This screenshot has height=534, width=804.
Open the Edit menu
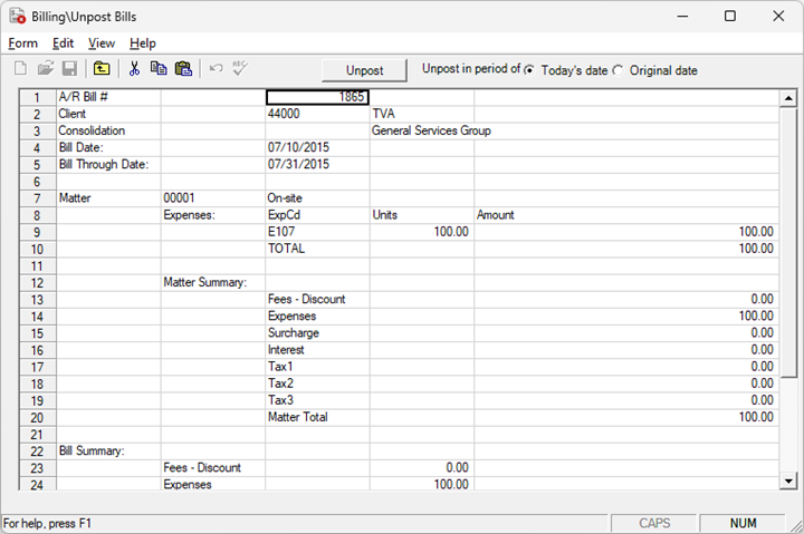click(x=63, y=43)
